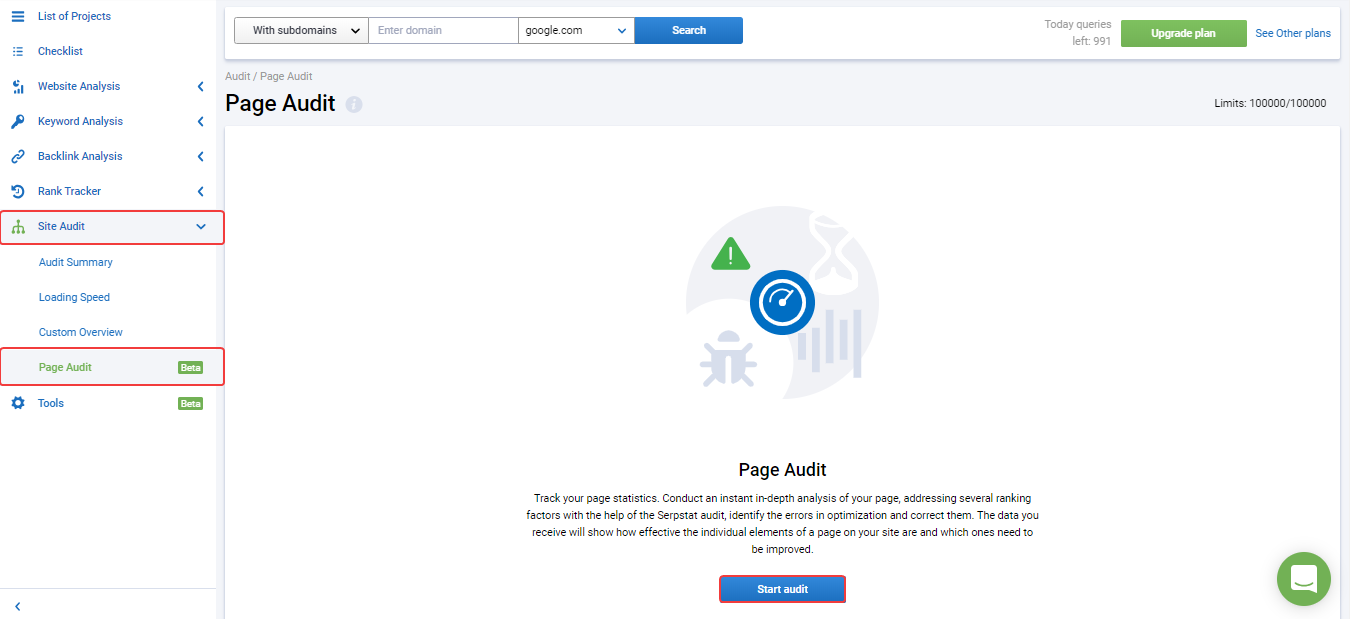This screenshot has width=1350, height=619.
Task: Open Loading Speed submenu item
Action: [74, 297]
